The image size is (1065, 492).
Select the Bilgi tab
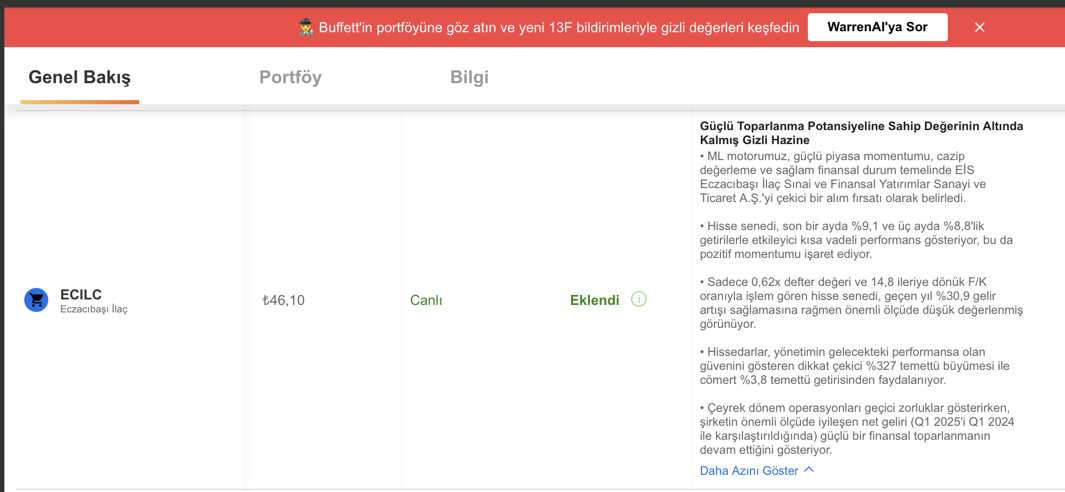[x=469, y=77]
